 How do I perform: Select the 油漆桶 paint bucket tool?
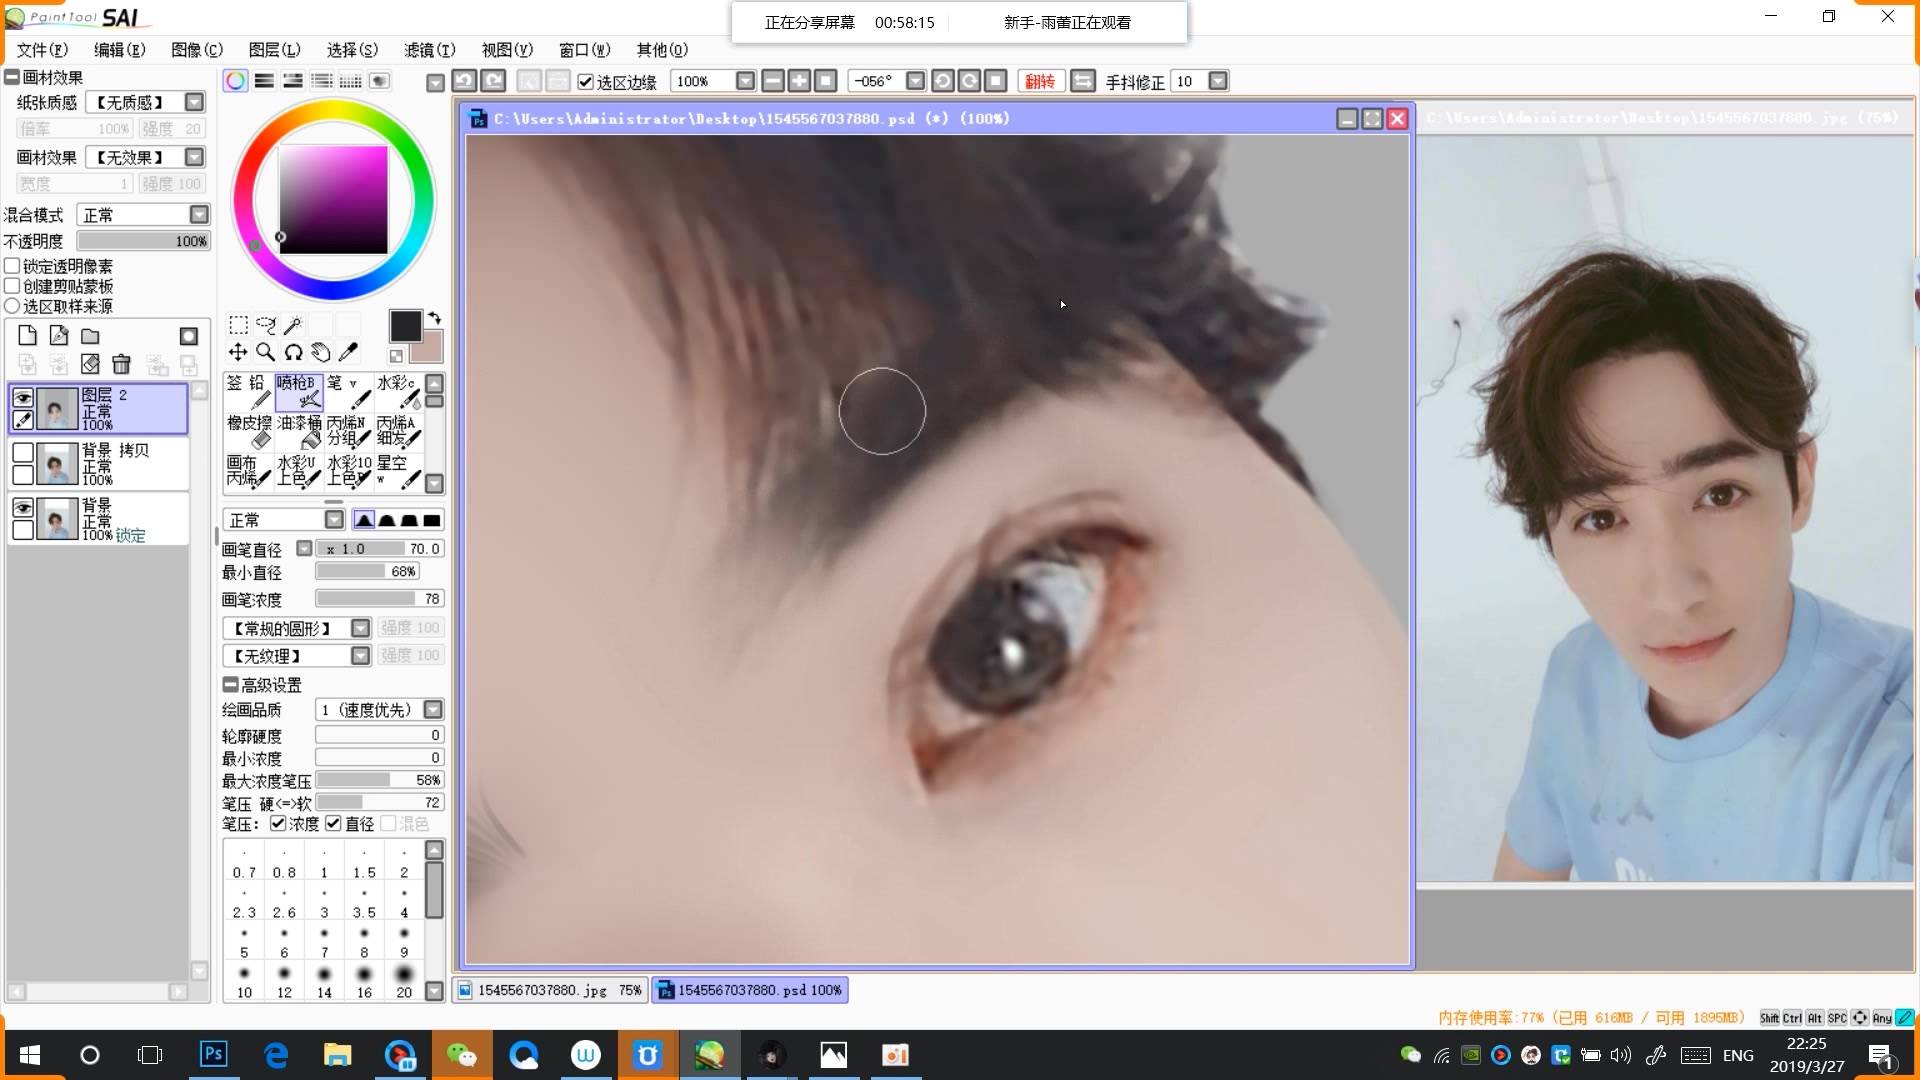(x=299, y=432)
